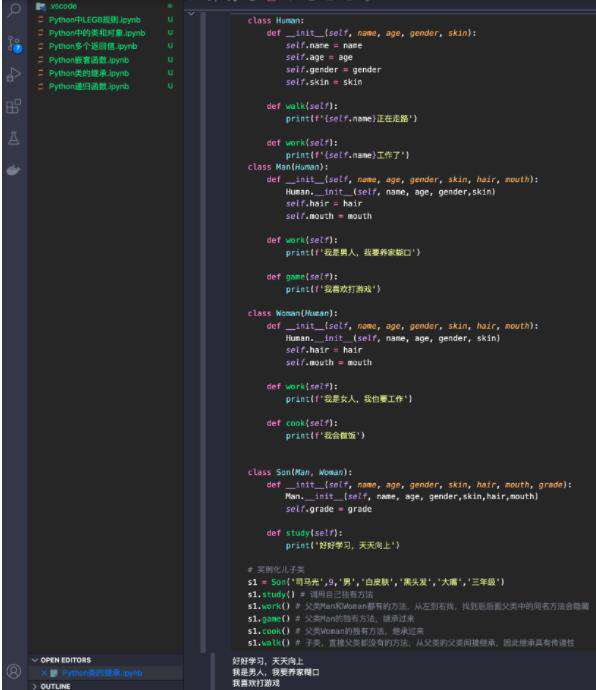This screenshot has height=690, width=596.
Task: Click the 'def study(self):' line
Action: point(304,533)
